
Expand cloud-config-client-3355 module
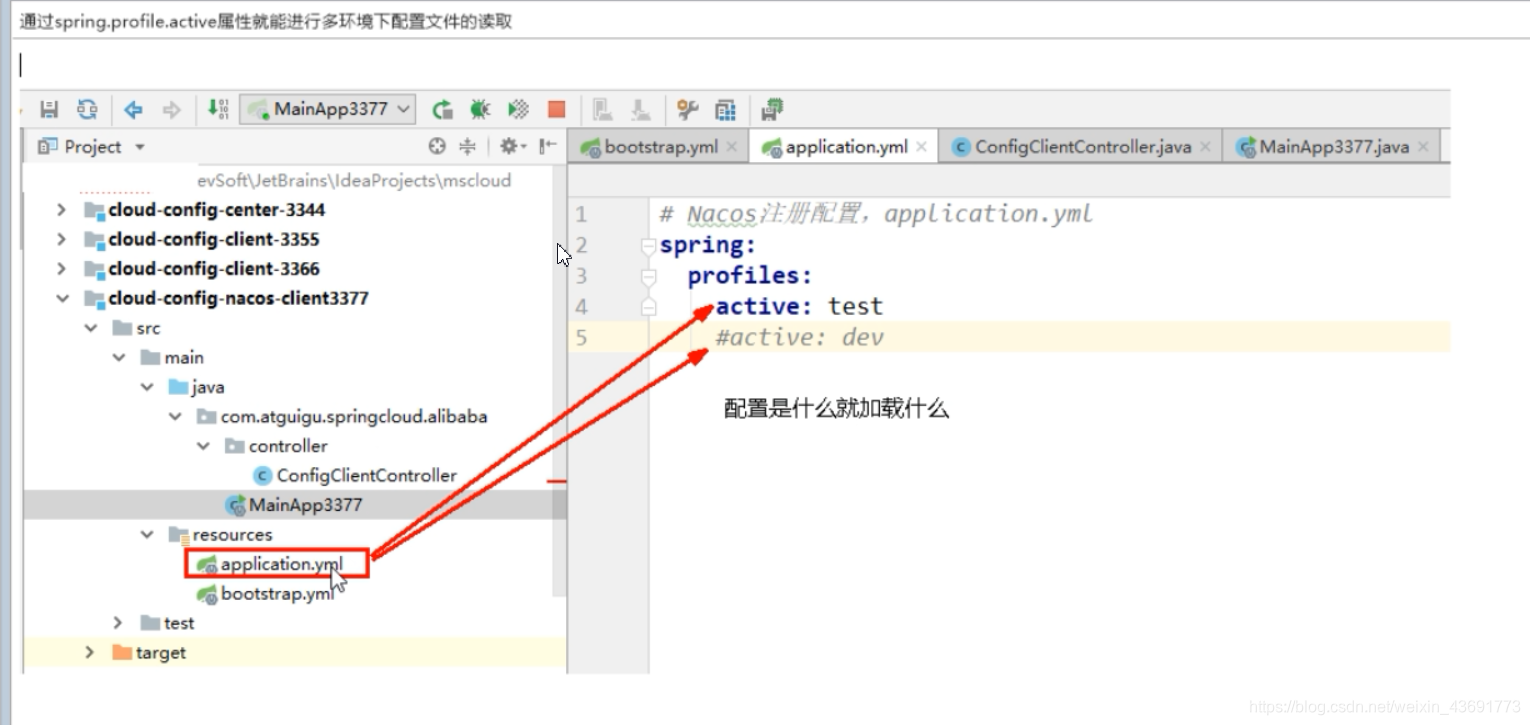[62, 240]
